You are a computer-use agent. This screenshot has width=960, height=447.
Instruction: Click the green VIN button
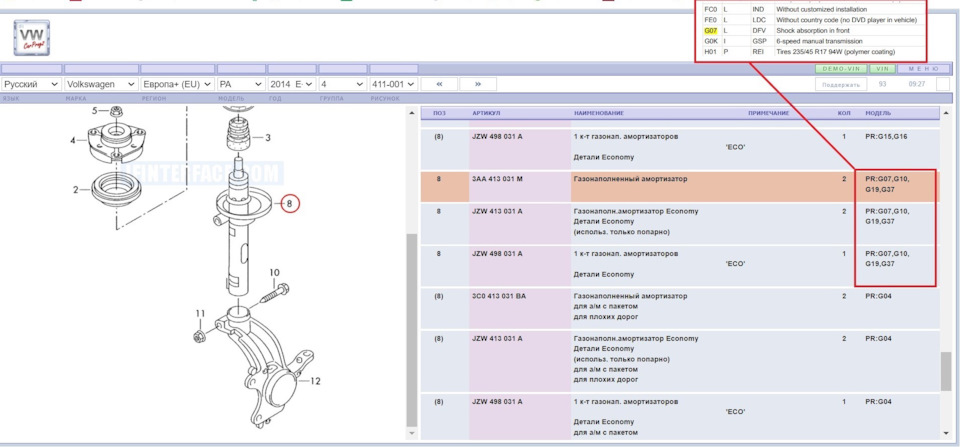[882, 69]
